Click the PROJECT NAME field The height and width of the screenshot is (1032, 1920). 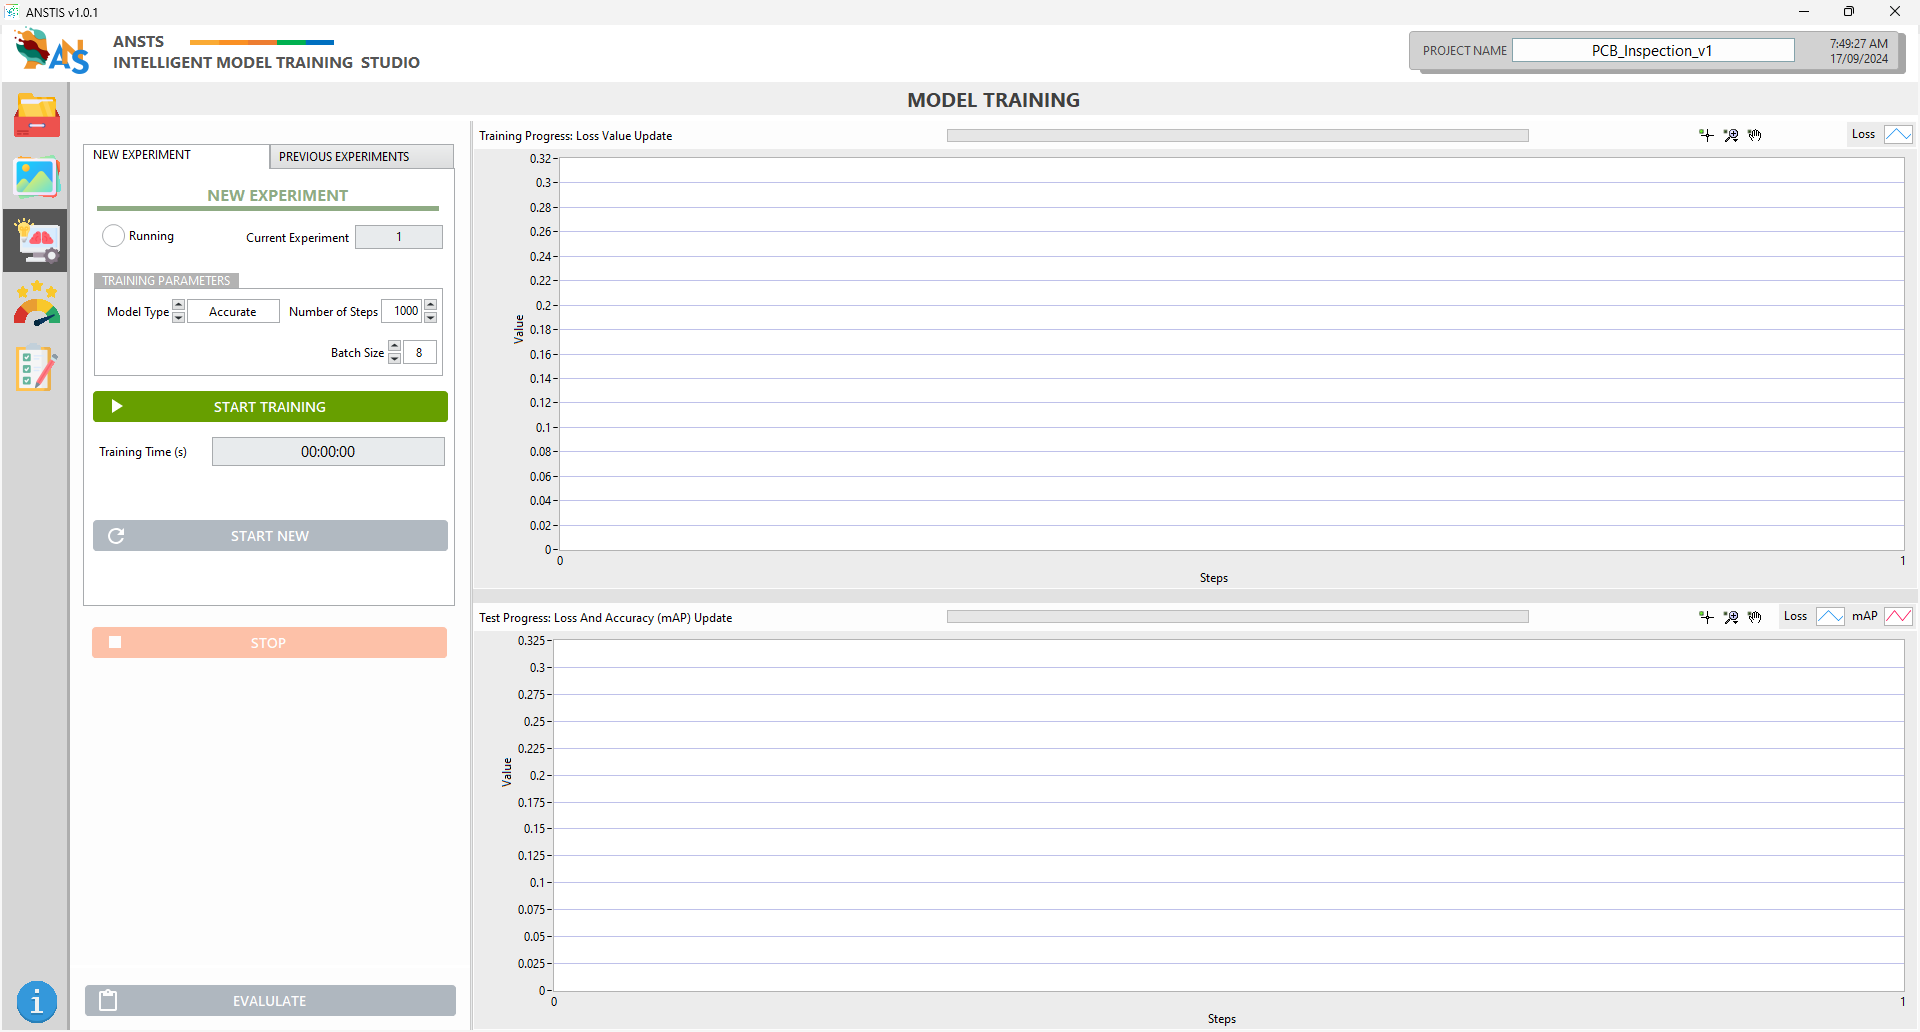click(x=1652, y=51)
